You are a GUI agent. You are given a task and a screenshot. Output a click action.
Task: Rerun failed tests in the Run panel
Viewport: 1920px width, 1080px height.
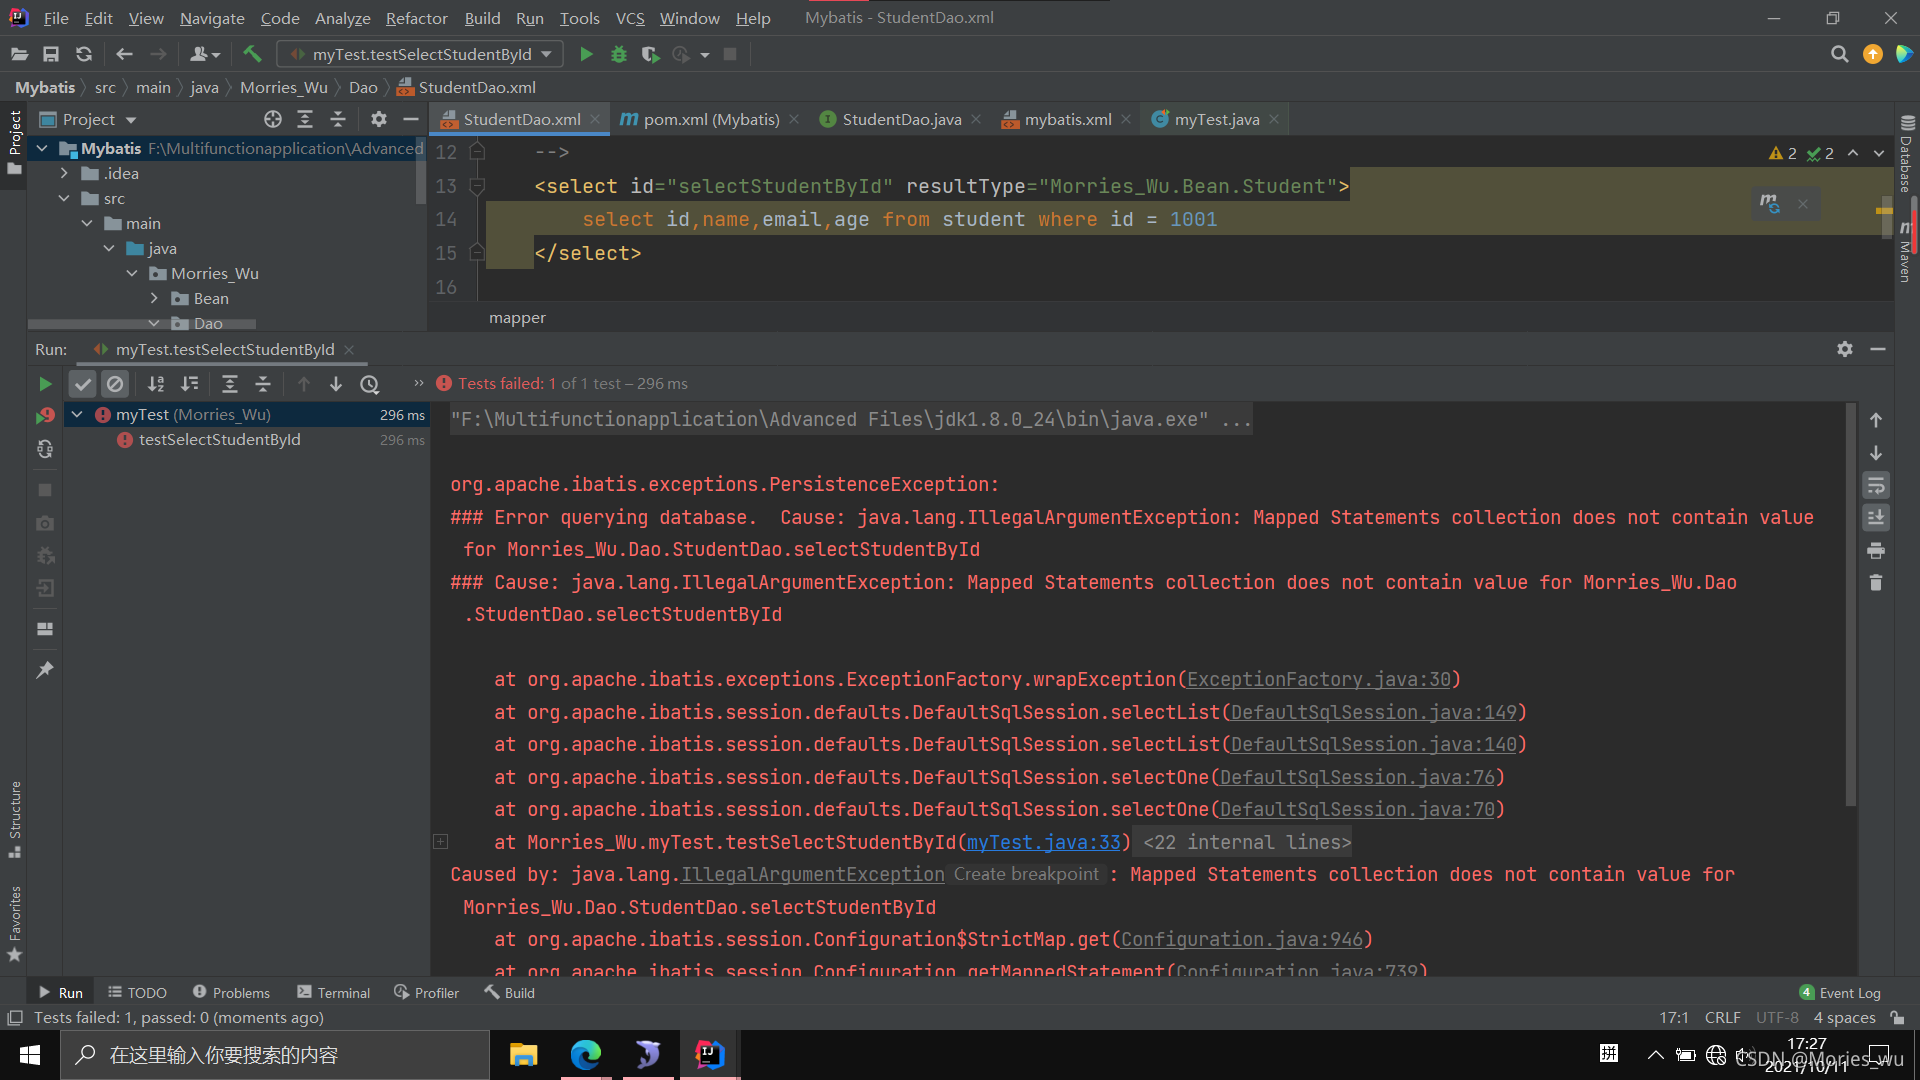point(45,449)
